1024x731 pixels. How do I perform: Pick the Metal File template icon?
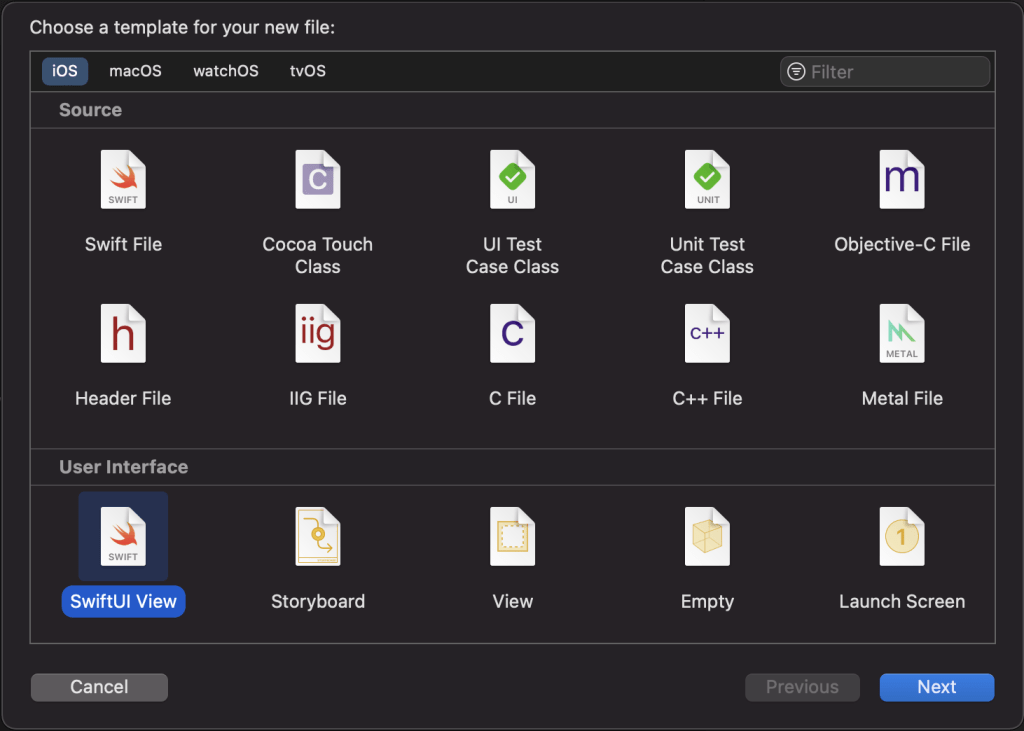coord(902,334)
